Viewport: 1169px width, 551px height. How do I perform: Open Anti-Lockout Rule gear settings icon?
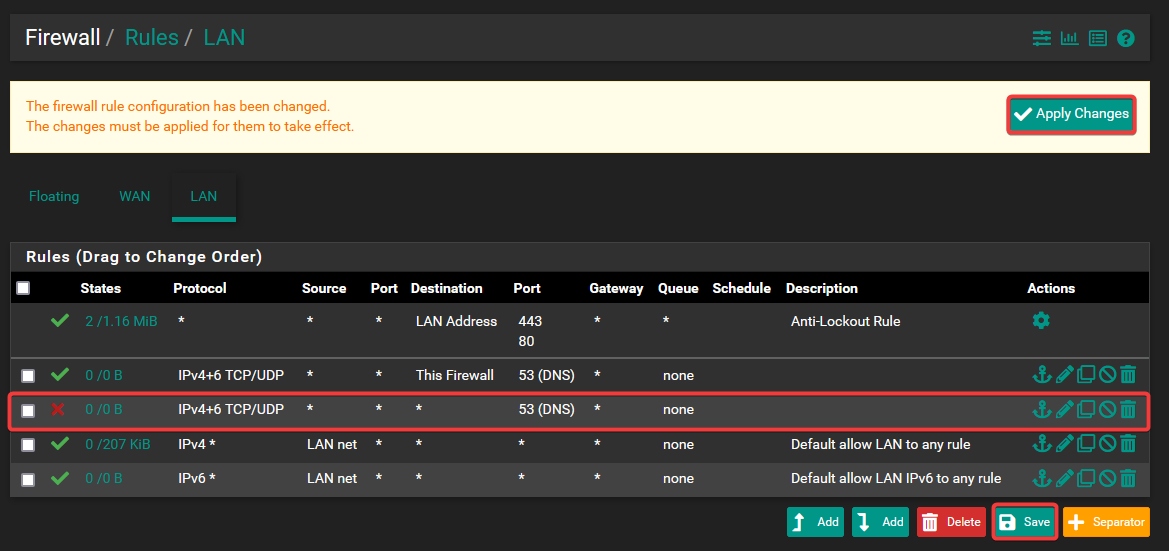(x=1041, y=321)
